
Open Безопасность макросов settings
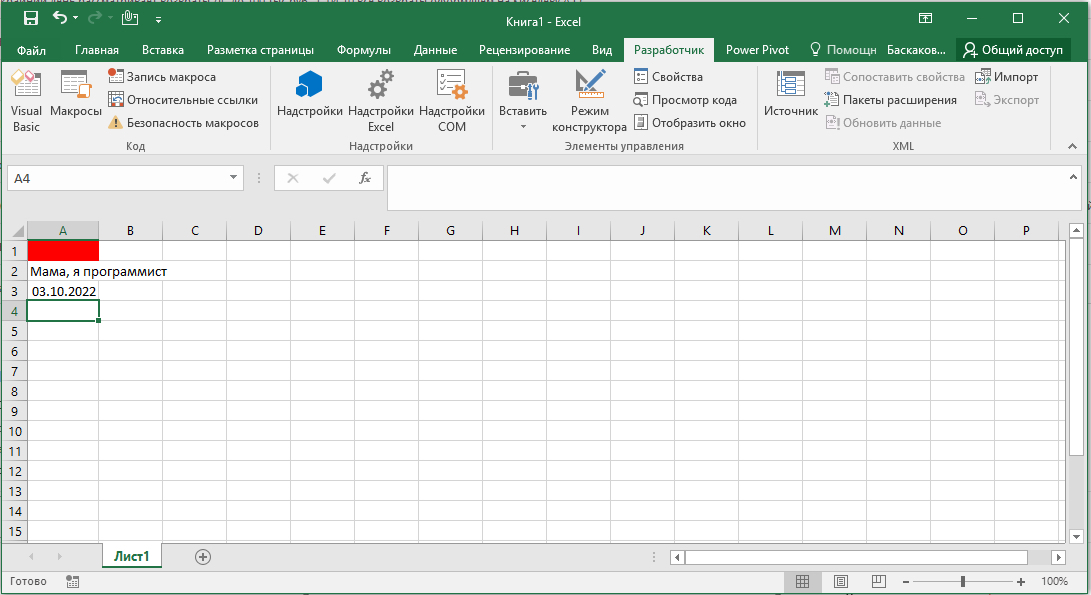(x=183, y=123)
